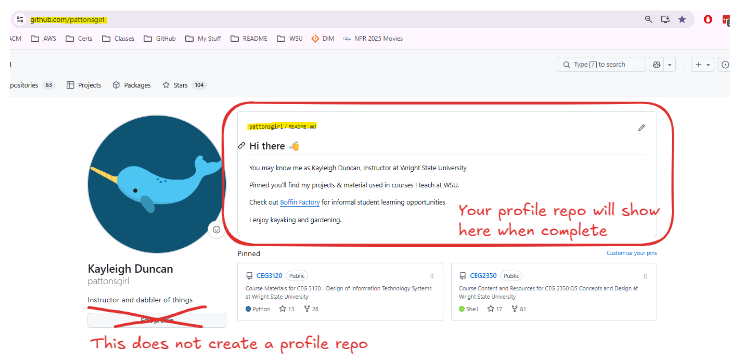The width and height of the screenshot is (739, 364).
Task: Click the Kayleigh Duncan name heading
Action: [x=130, y=269]
